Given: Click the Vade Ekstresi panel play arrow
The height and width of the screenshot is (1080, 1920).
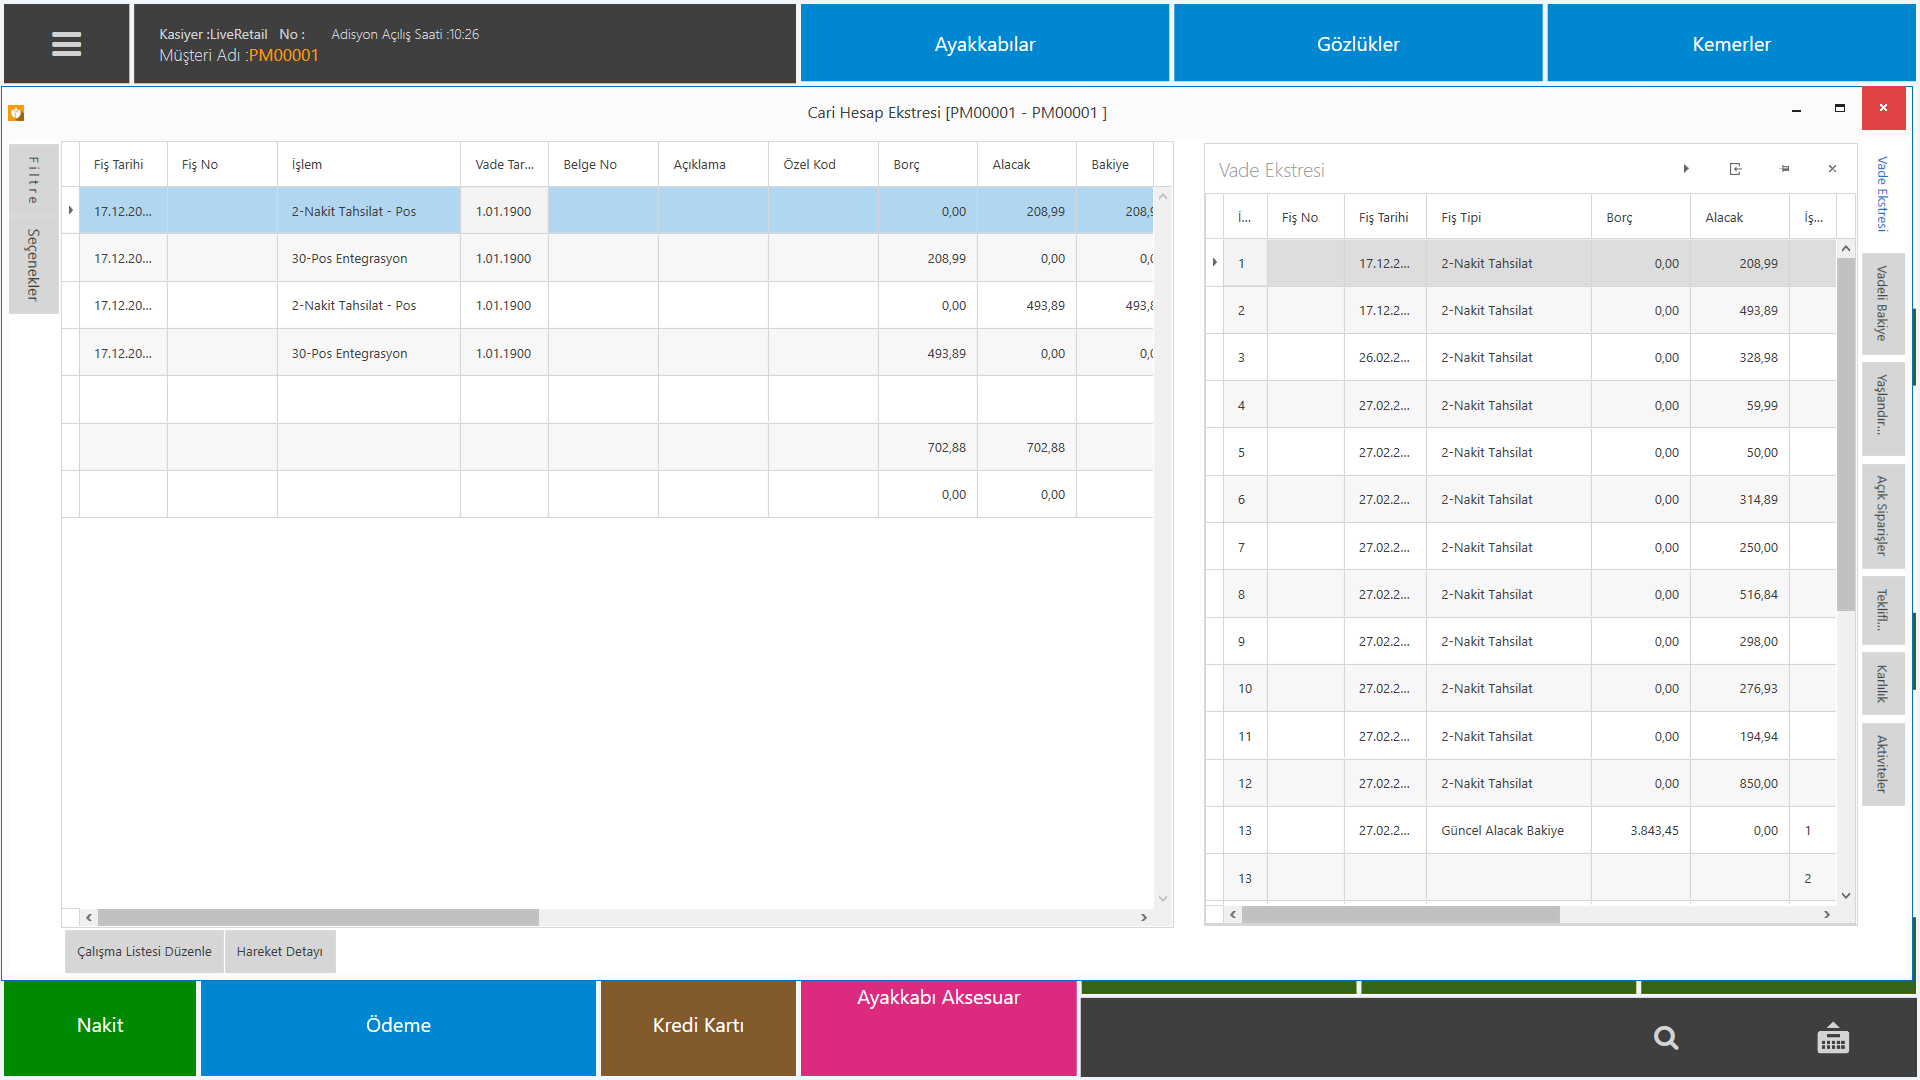Looking at the screenshot, I should pyautogui.click(x=1686, y=169).
